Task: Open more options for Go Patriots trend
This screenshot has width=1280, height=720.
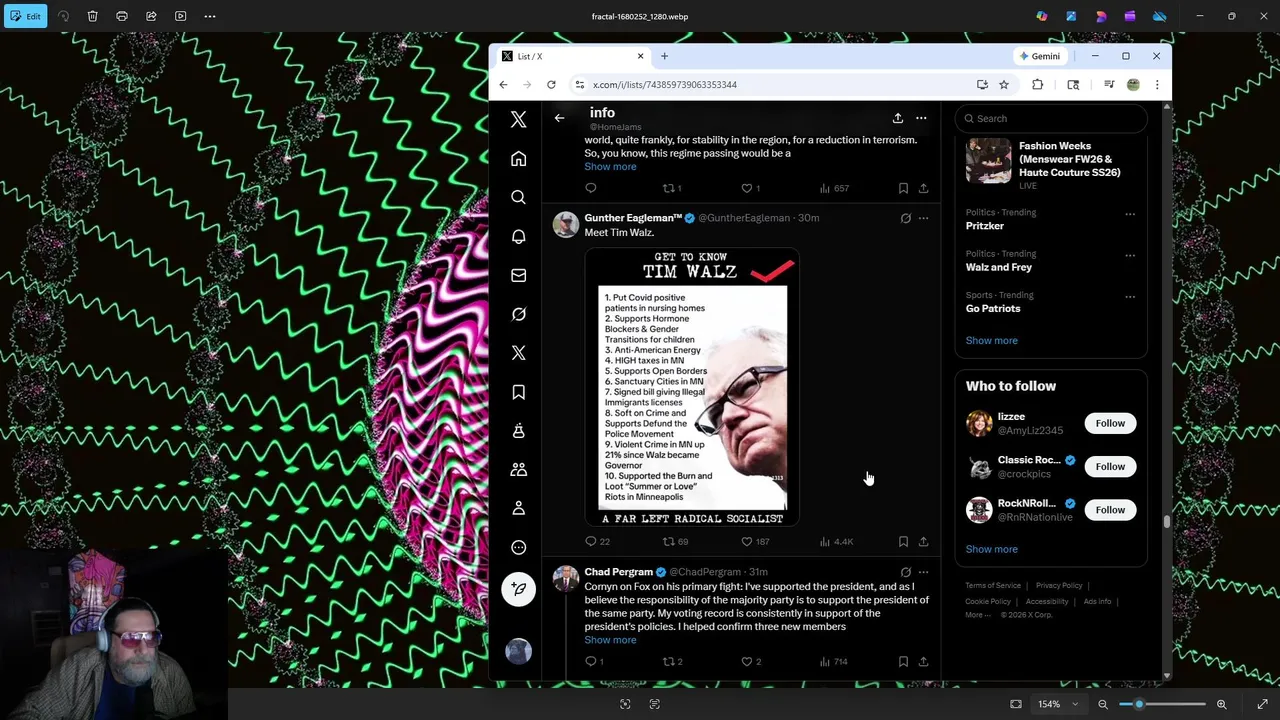Action: coord(1130,297)
